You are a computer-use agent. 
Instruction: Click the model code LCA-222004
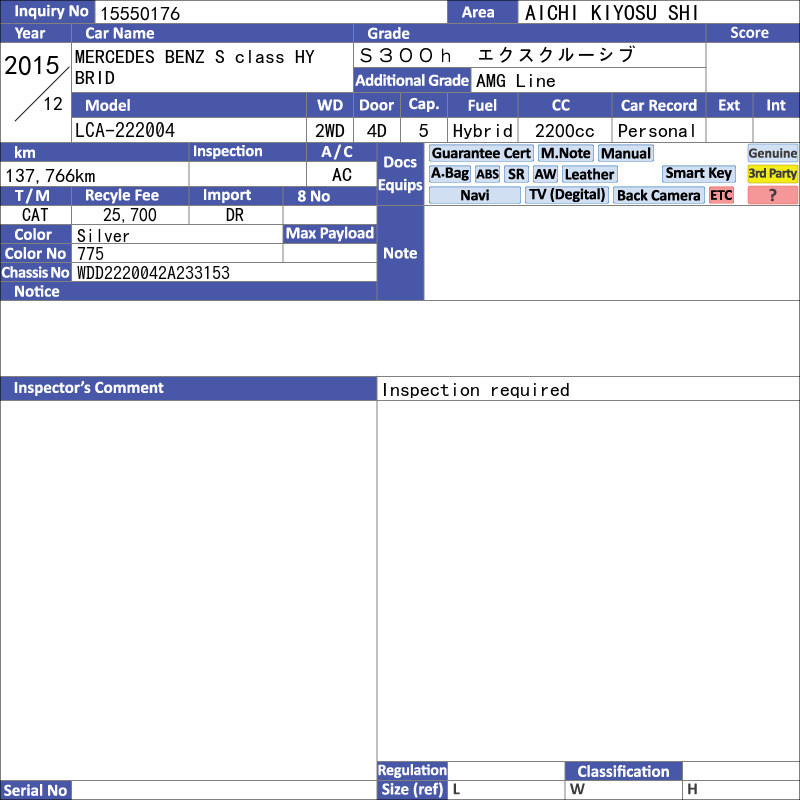coord(124,130)
